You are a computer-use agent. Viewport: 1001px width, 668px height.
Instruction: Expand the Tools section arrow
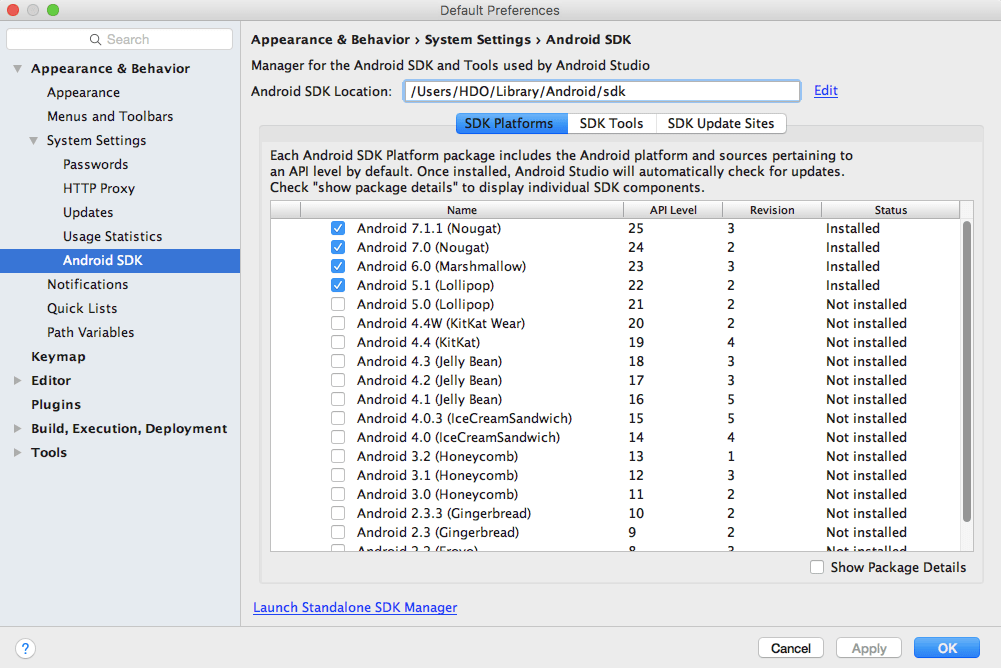pos(18,452)
